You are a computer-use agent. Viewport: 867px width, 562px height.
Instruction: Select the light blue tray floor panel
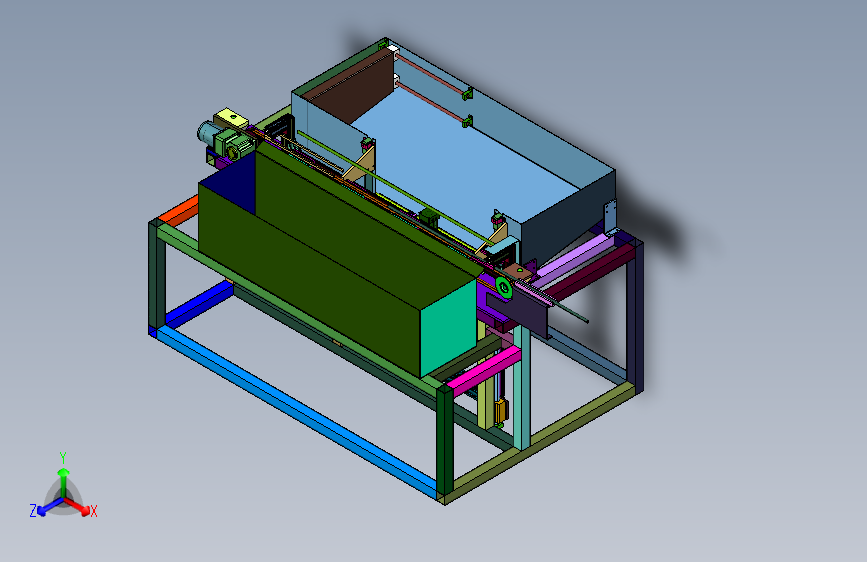[464, 166]
